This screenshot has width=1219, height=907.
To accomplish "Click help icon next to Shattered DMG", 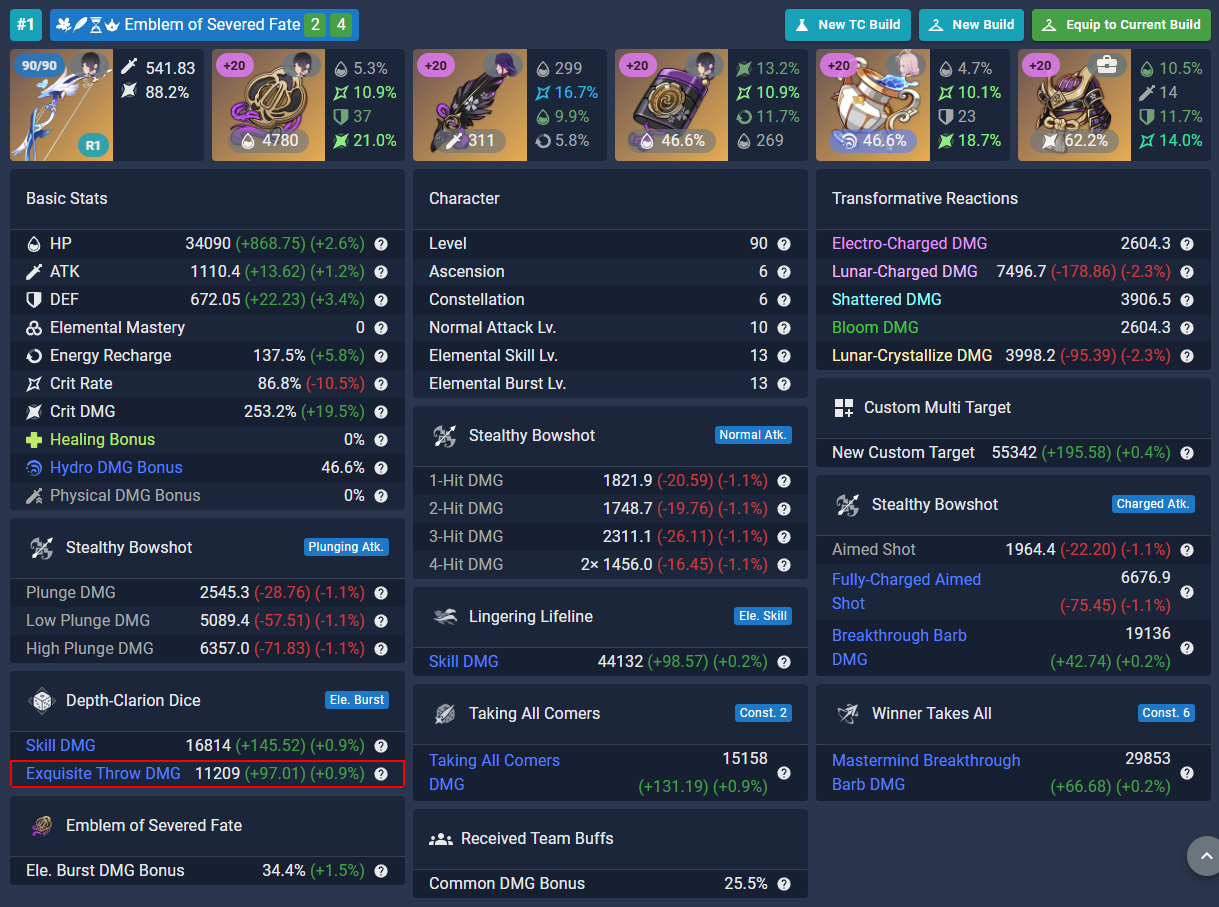I will 1187,300.
